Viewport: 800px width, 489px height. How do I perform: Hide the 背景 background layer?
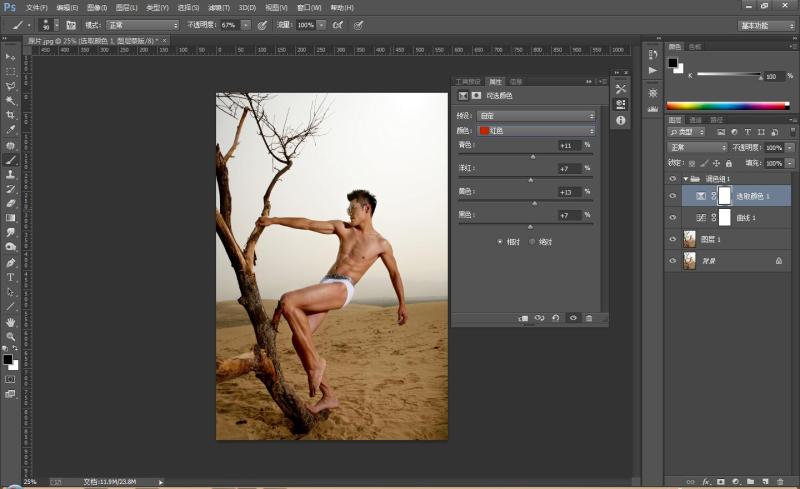672,261
